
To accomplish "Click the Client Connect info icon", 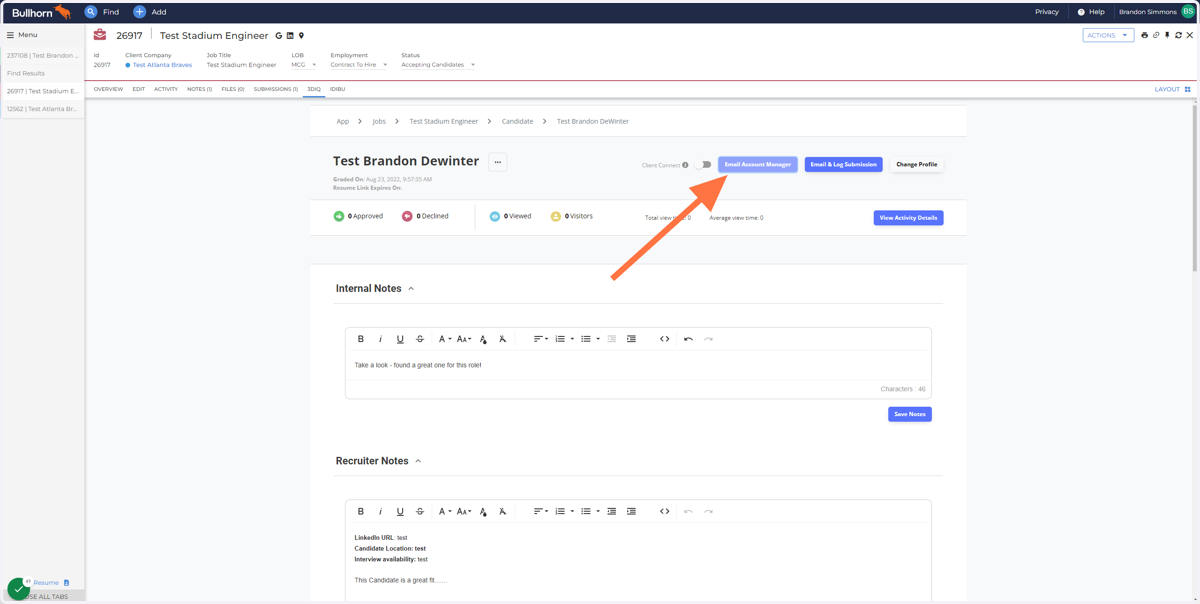I will click(685, 165).
